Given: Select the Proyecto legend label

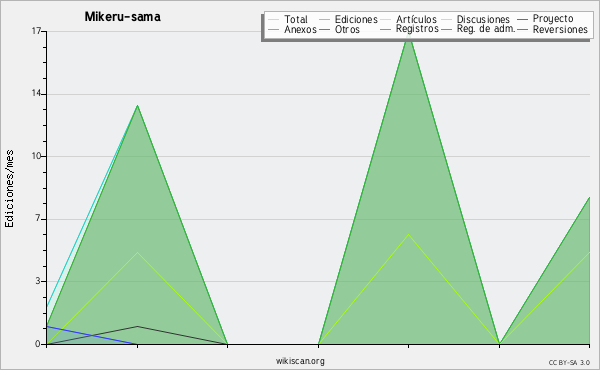Looking at the screenshot, I should (x=553, y=19).
